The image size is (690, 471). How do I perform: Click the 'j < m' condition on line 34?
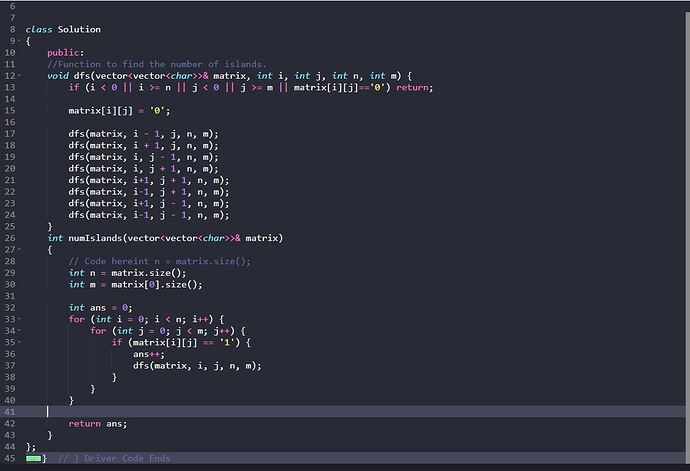click(191, 331)
